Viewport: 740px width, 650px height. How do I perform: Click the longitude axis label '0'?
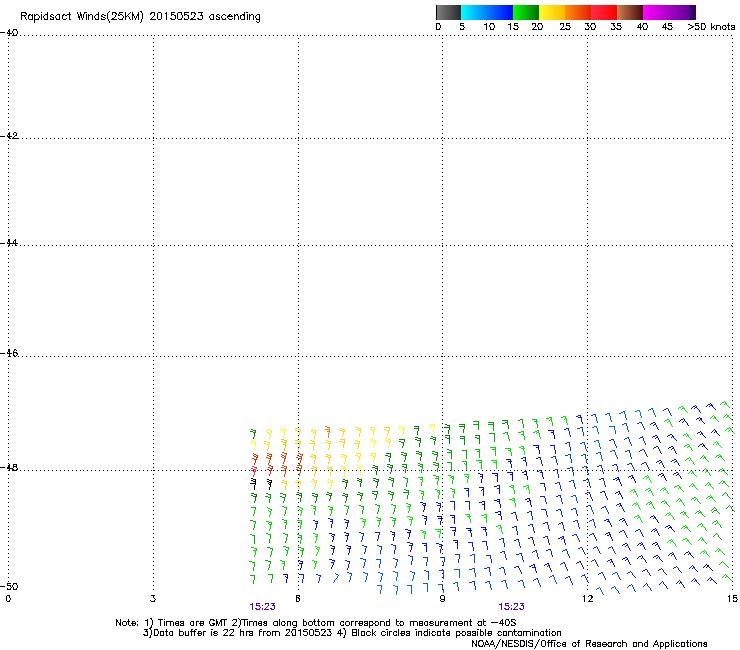point(8,599)
